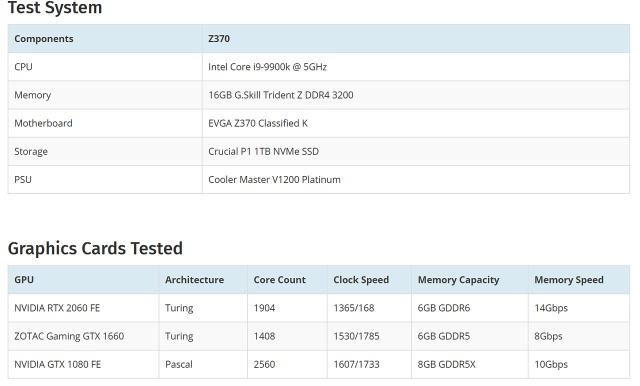Select 'Cooler Master V1200 Platinum' cell
The width and height of the screenshot is (640, 386).
[x=274, y=180]
